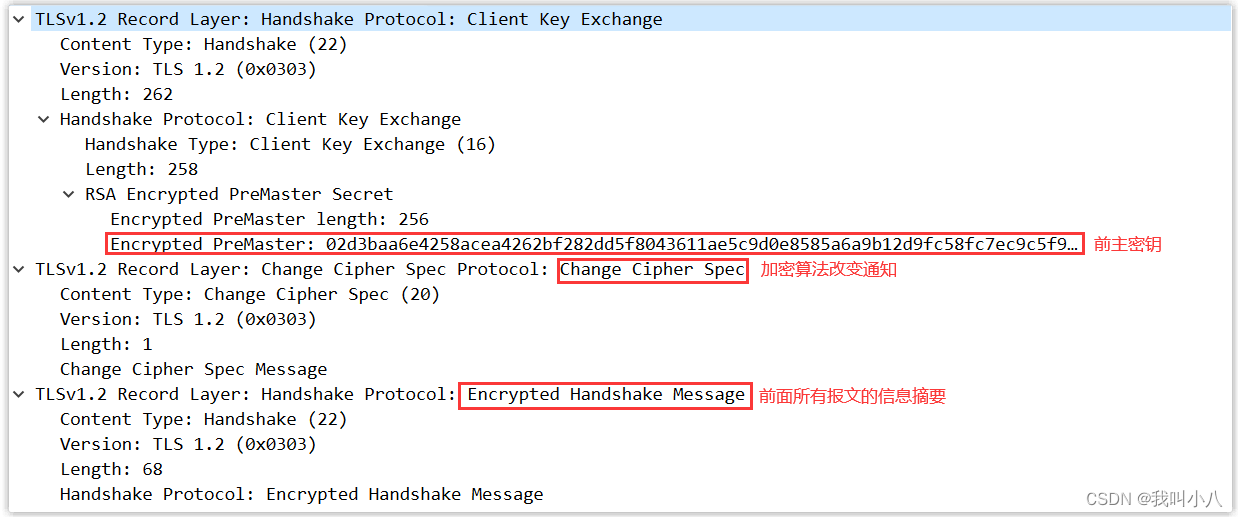Select the Length: 258 field
The height and width of the screenshot is (517, 1238).
pos(141,169)
